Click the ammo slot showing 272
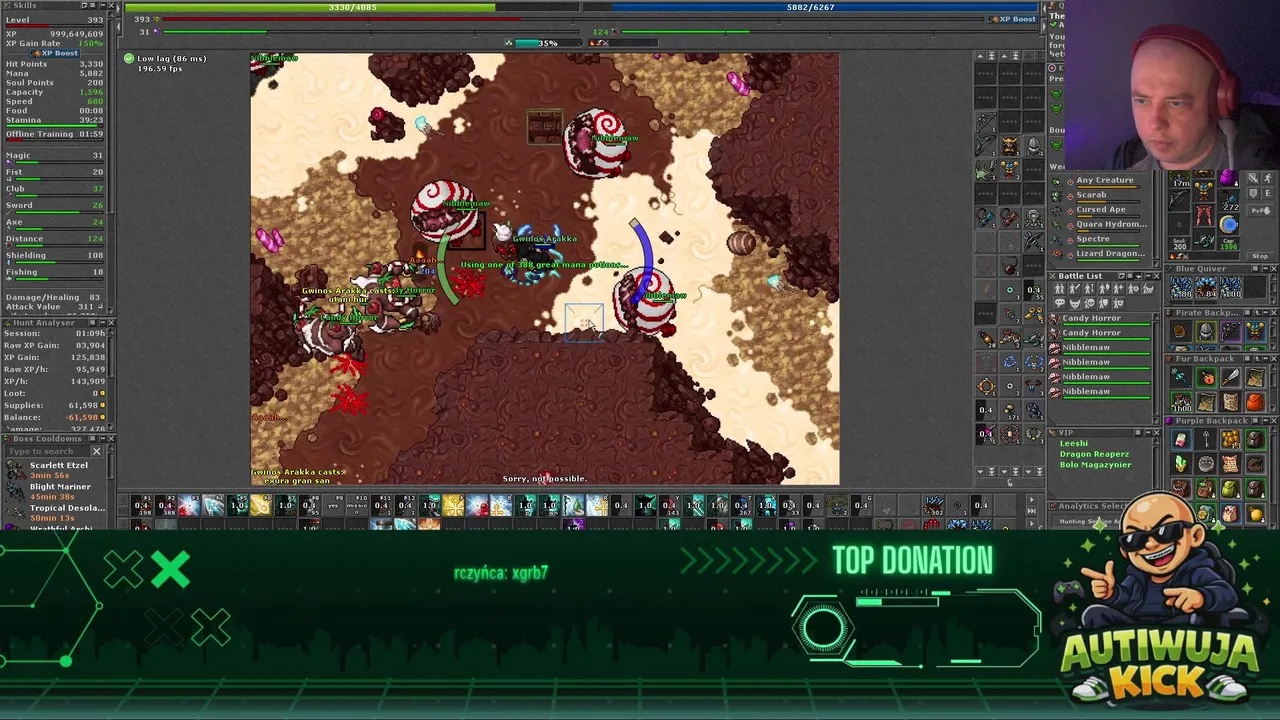The image size is (1280, 720). pos(1229,202)
